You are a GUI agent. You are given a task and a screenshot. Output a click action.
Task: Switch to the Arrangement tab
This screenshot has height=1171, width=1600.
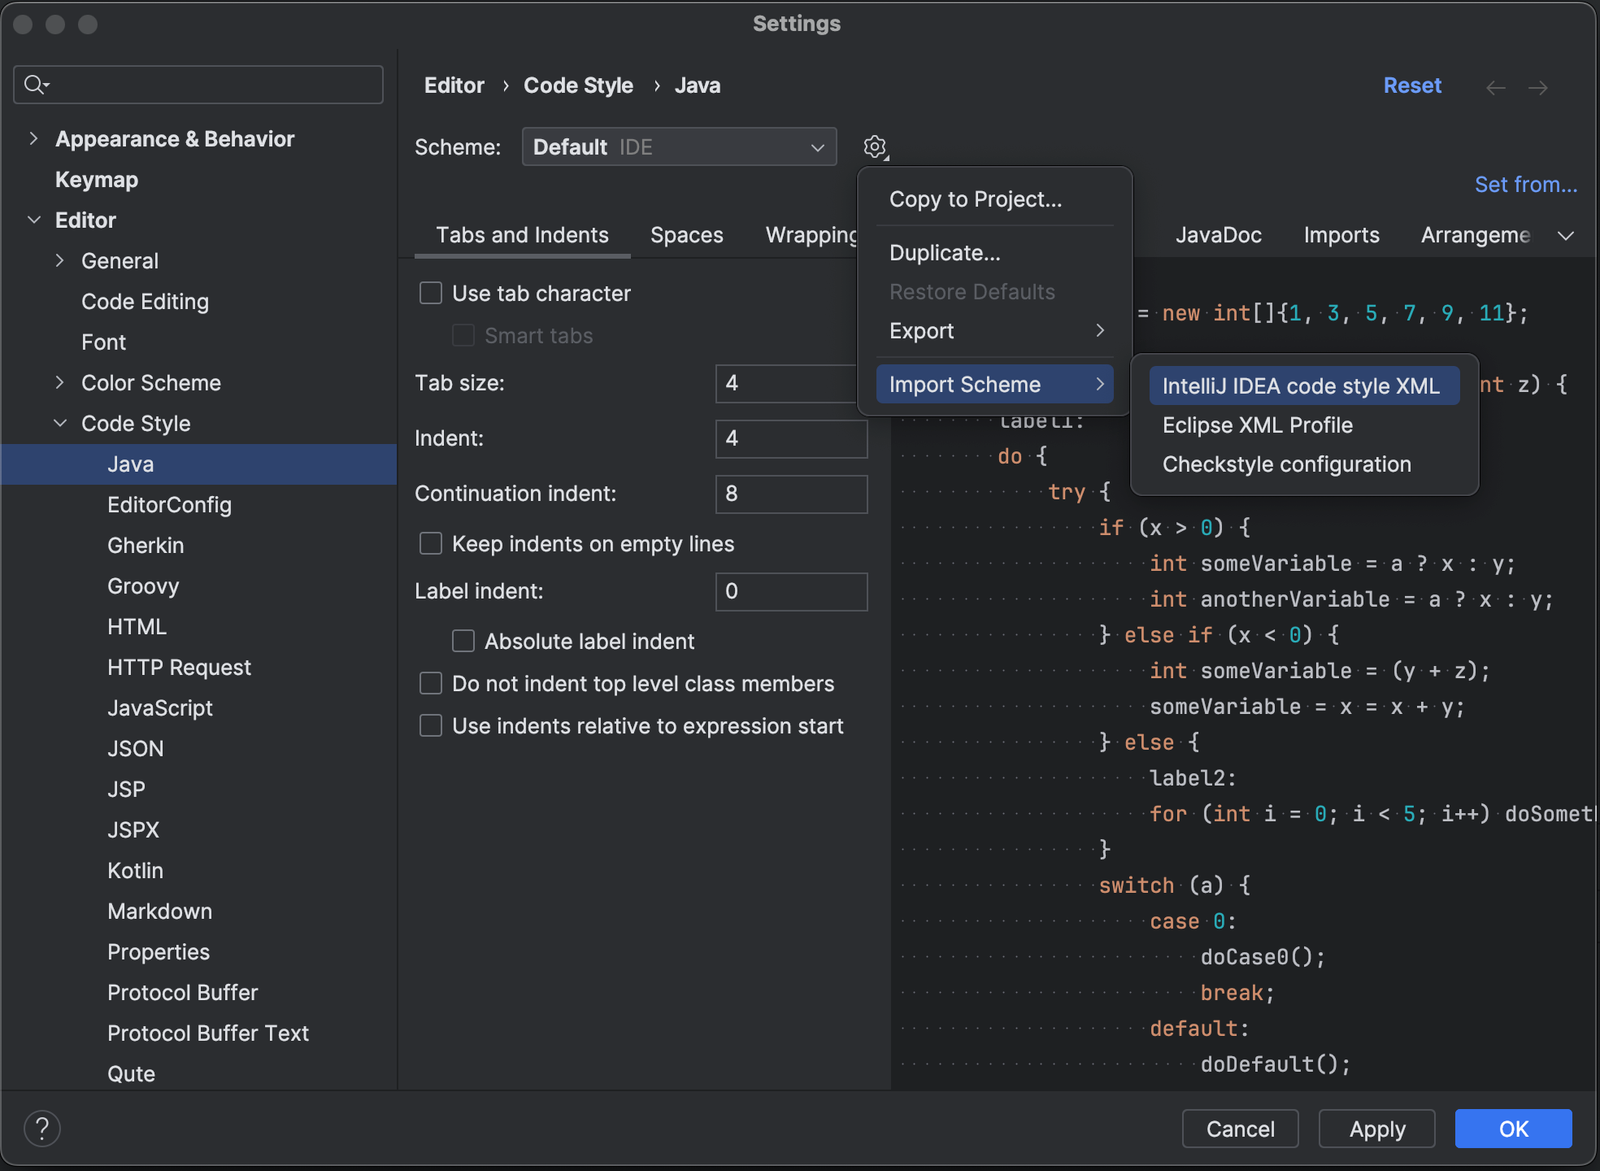(1476, 235)
